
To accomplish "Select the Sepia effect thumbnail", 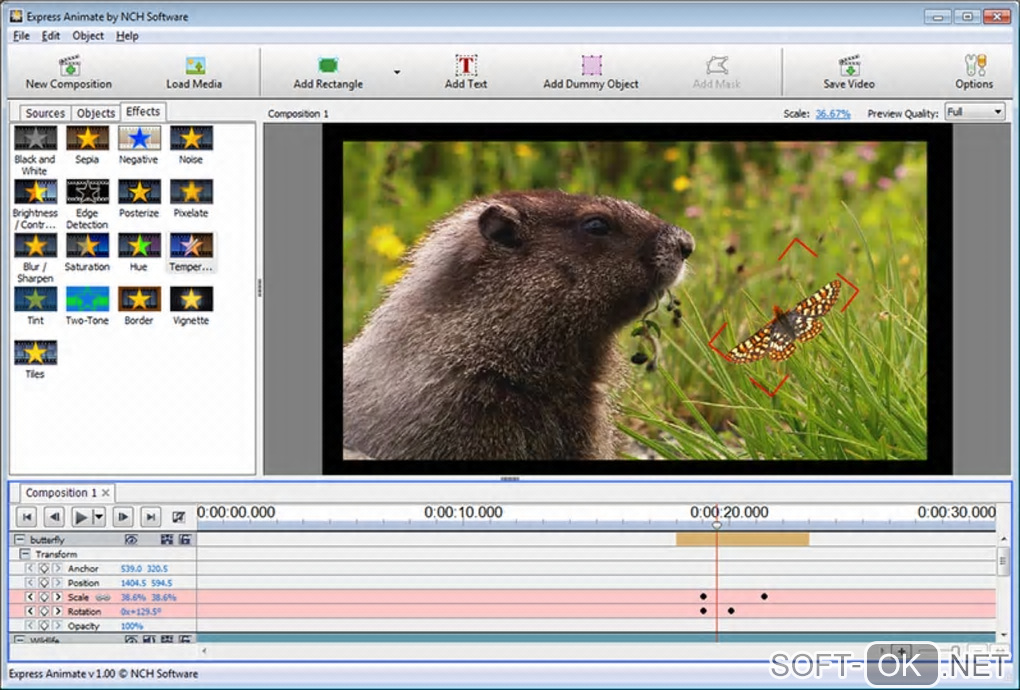I will 87,138.
